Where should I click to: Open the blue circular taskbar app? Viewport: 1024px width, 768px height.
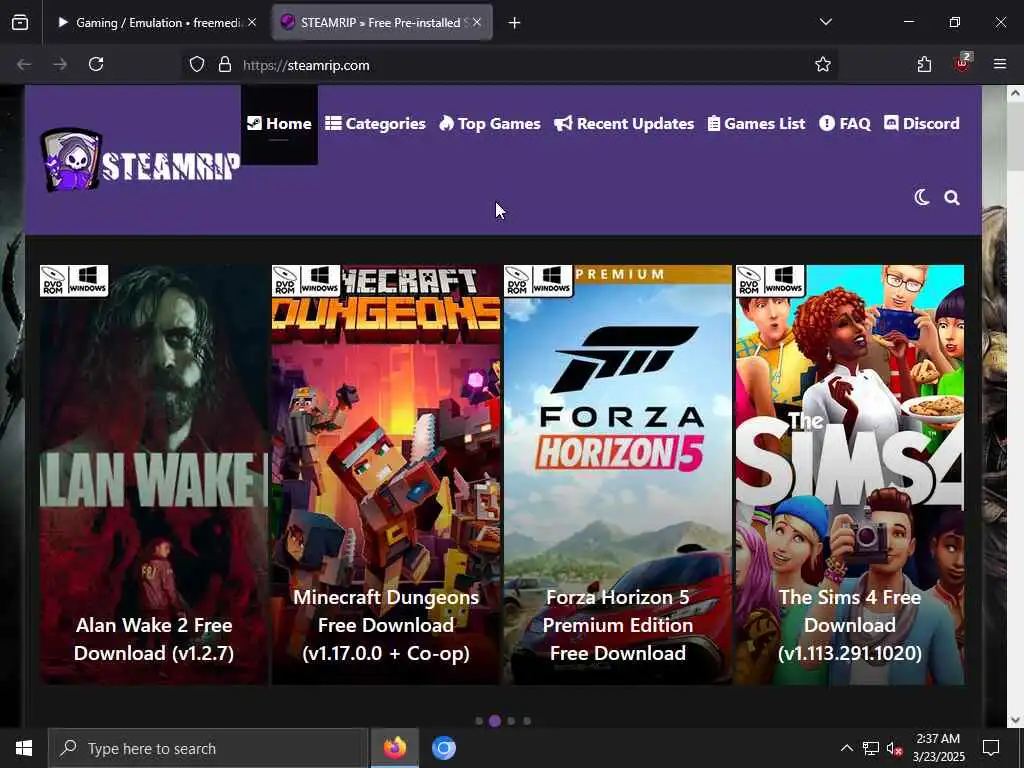pos(443,748)
